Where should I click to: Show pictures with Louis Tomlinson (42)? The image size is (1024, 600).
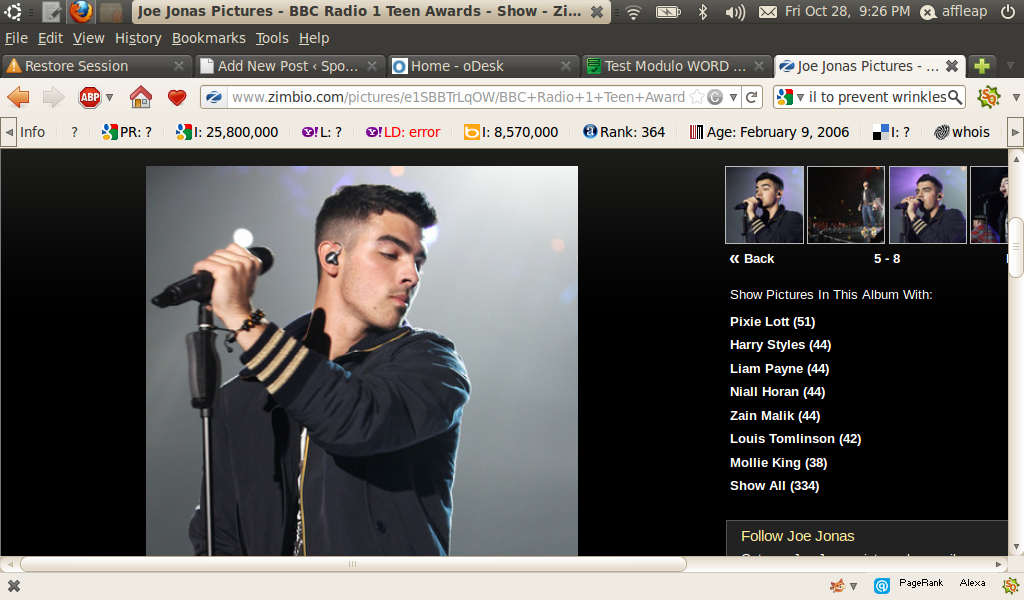coord(795,439)
